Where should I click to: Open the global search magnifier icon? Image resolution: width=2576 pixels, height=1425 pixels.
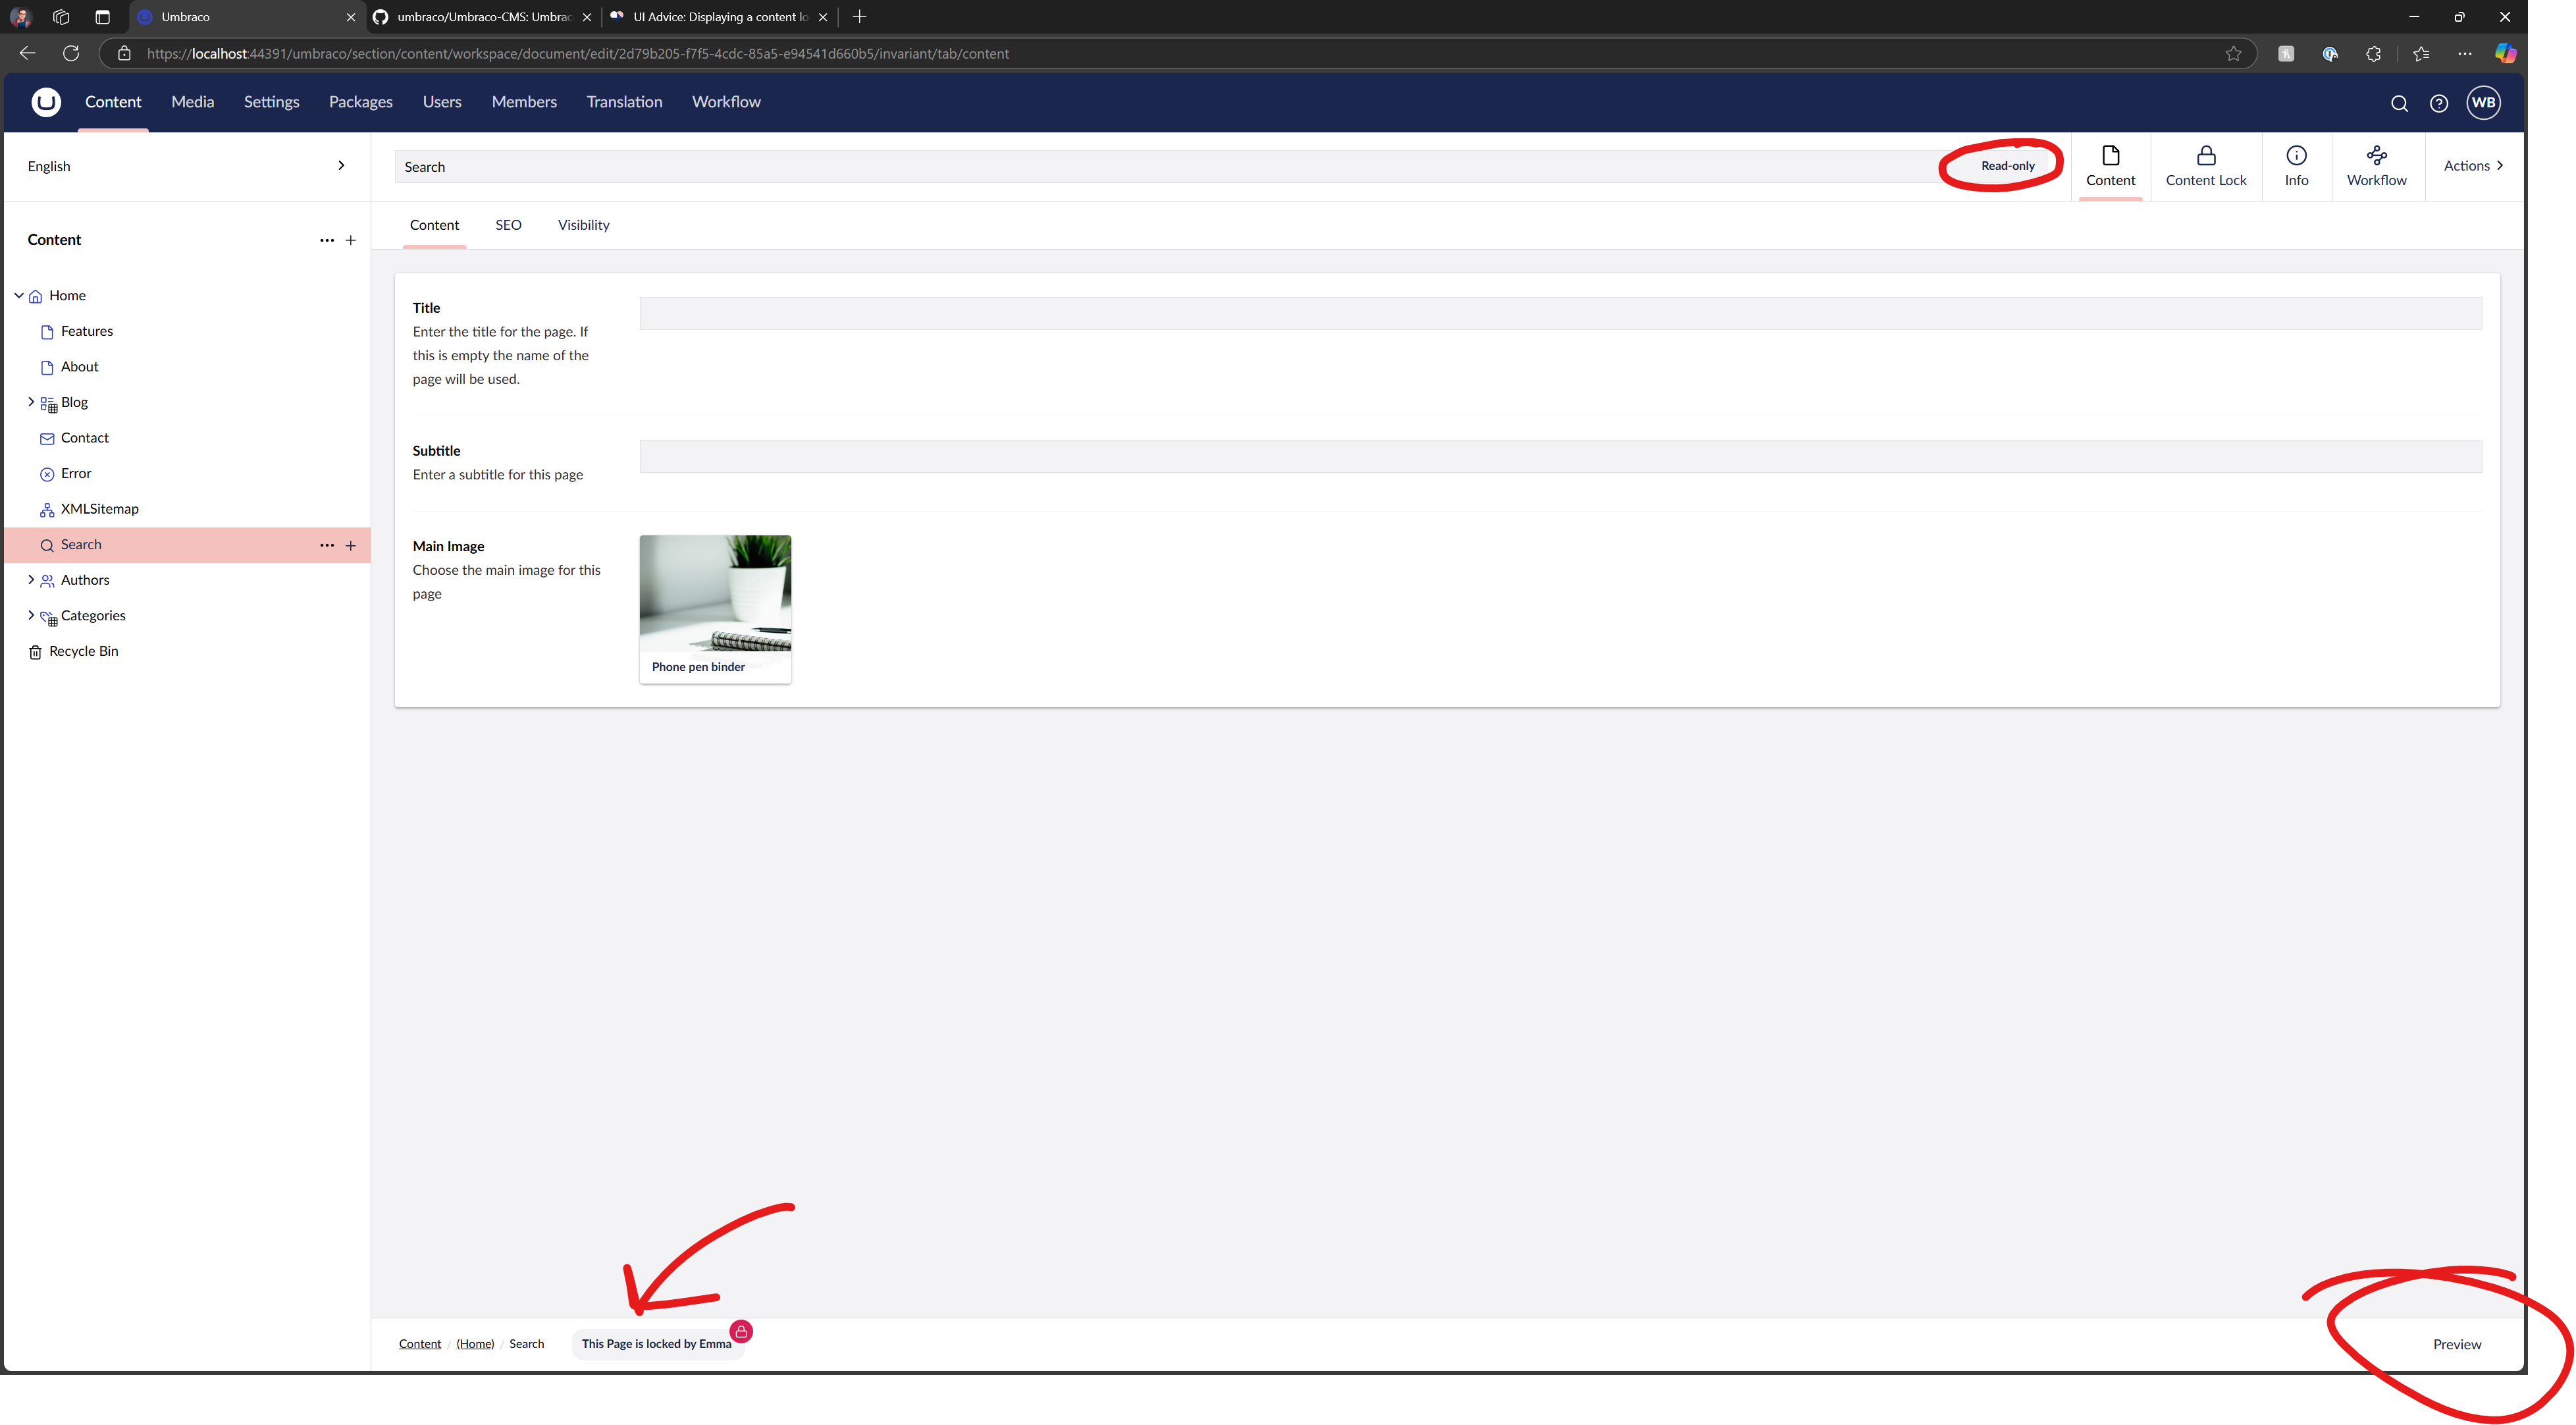pyautogui.click(x=2399, y=103)
